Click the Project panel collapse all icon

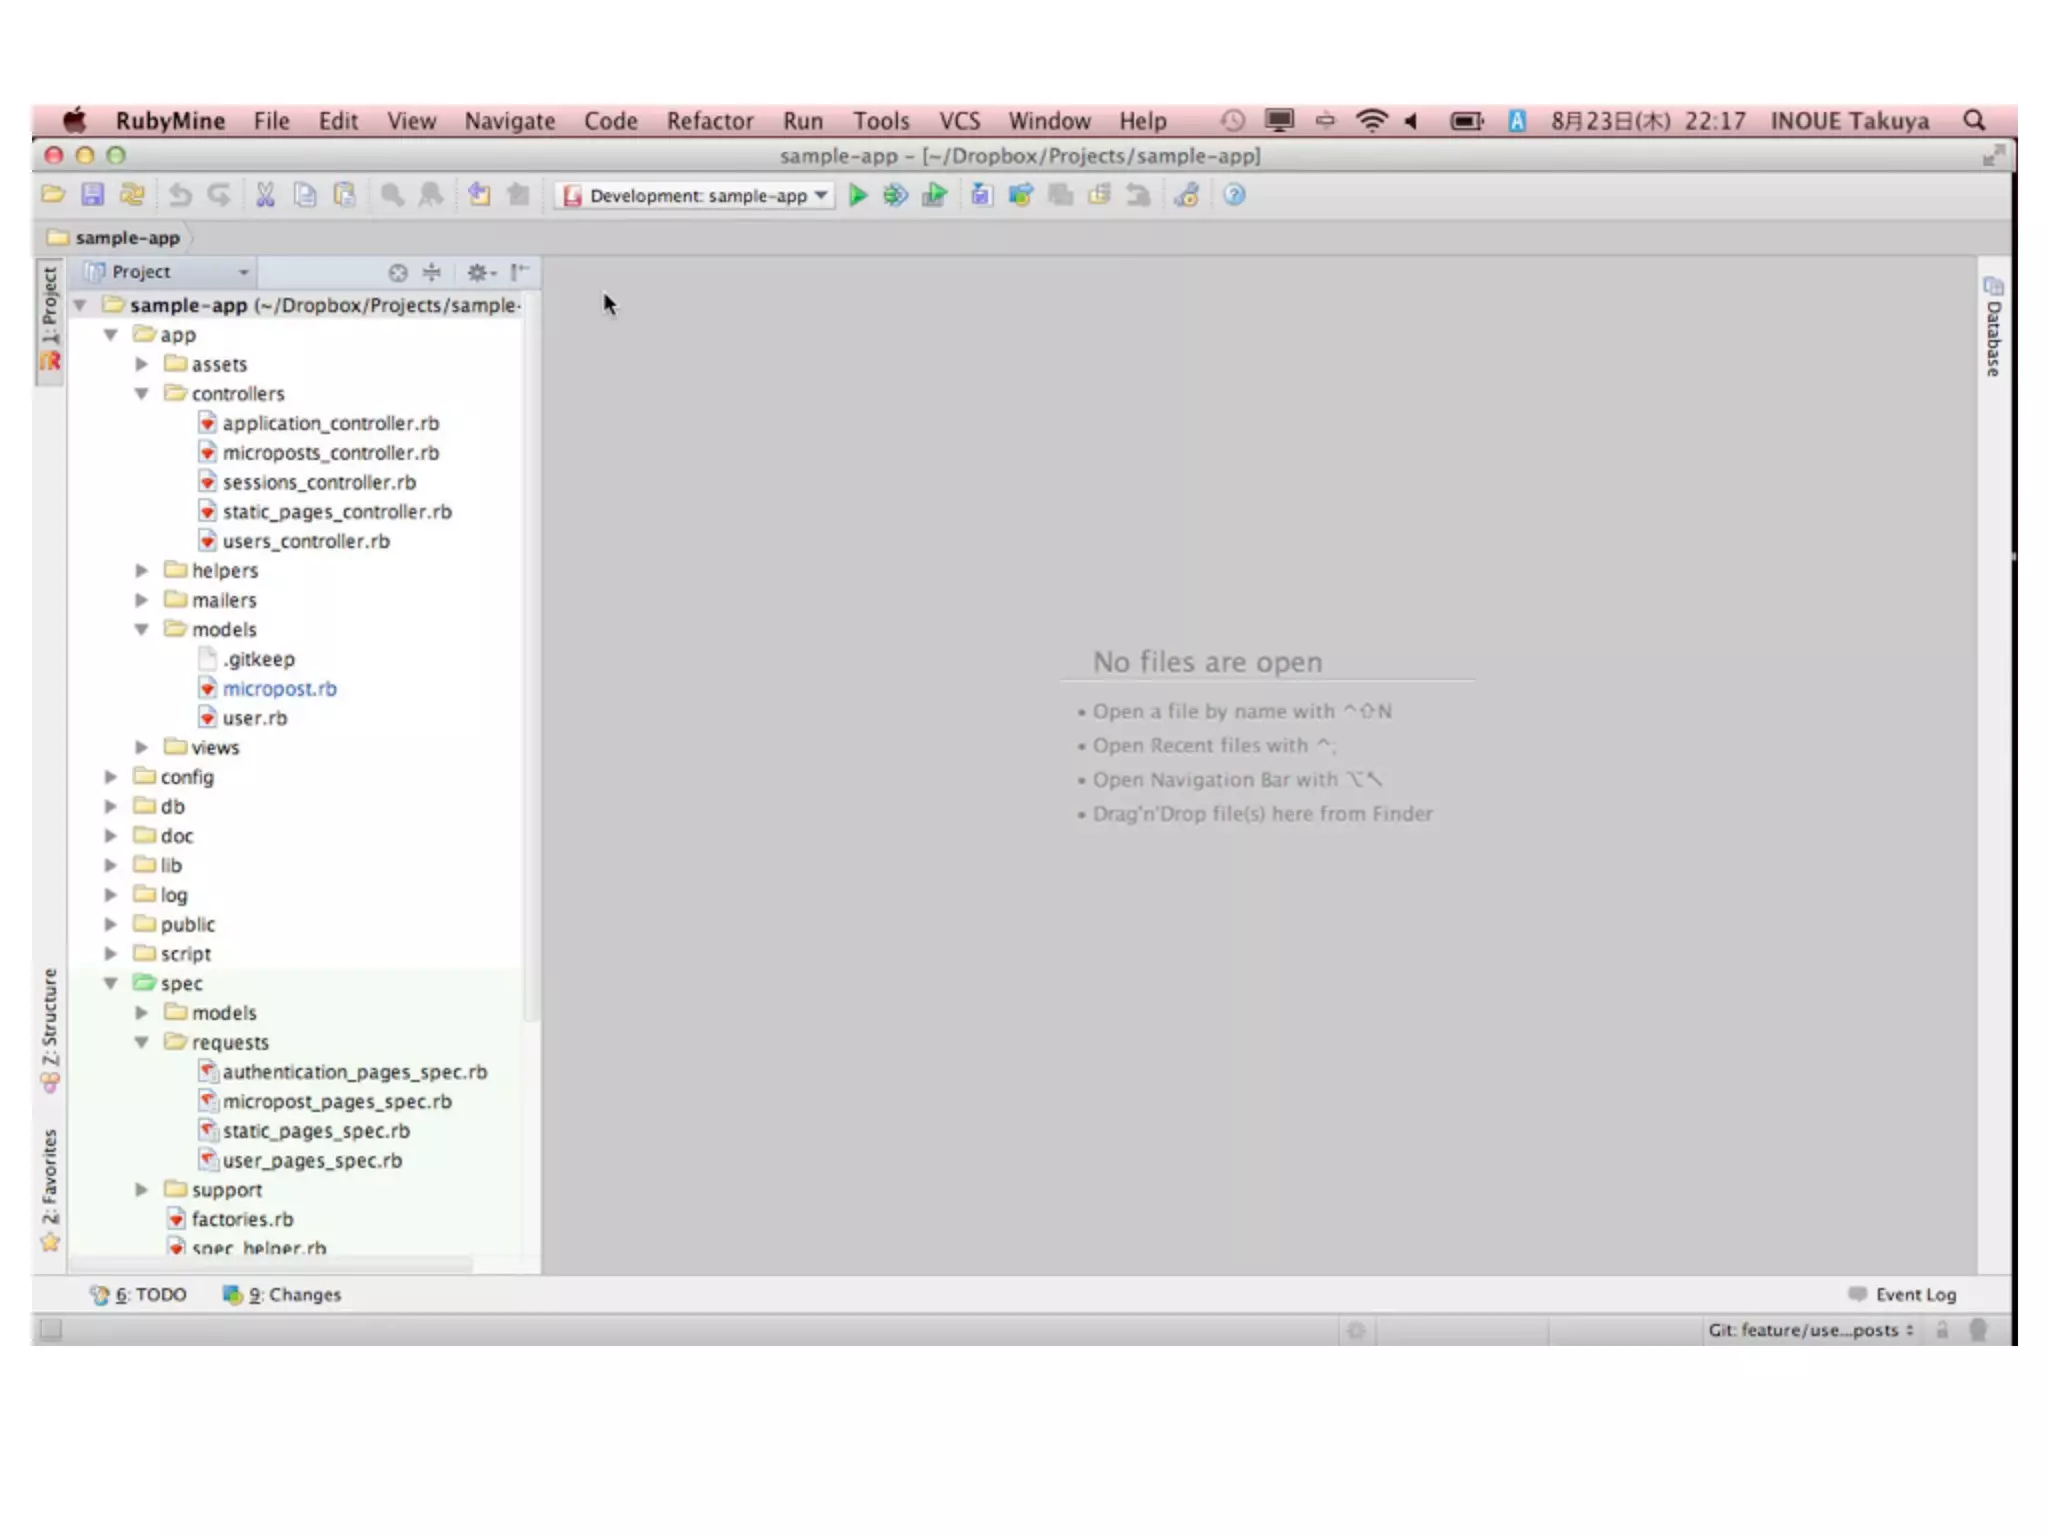(x=432, y=272)
